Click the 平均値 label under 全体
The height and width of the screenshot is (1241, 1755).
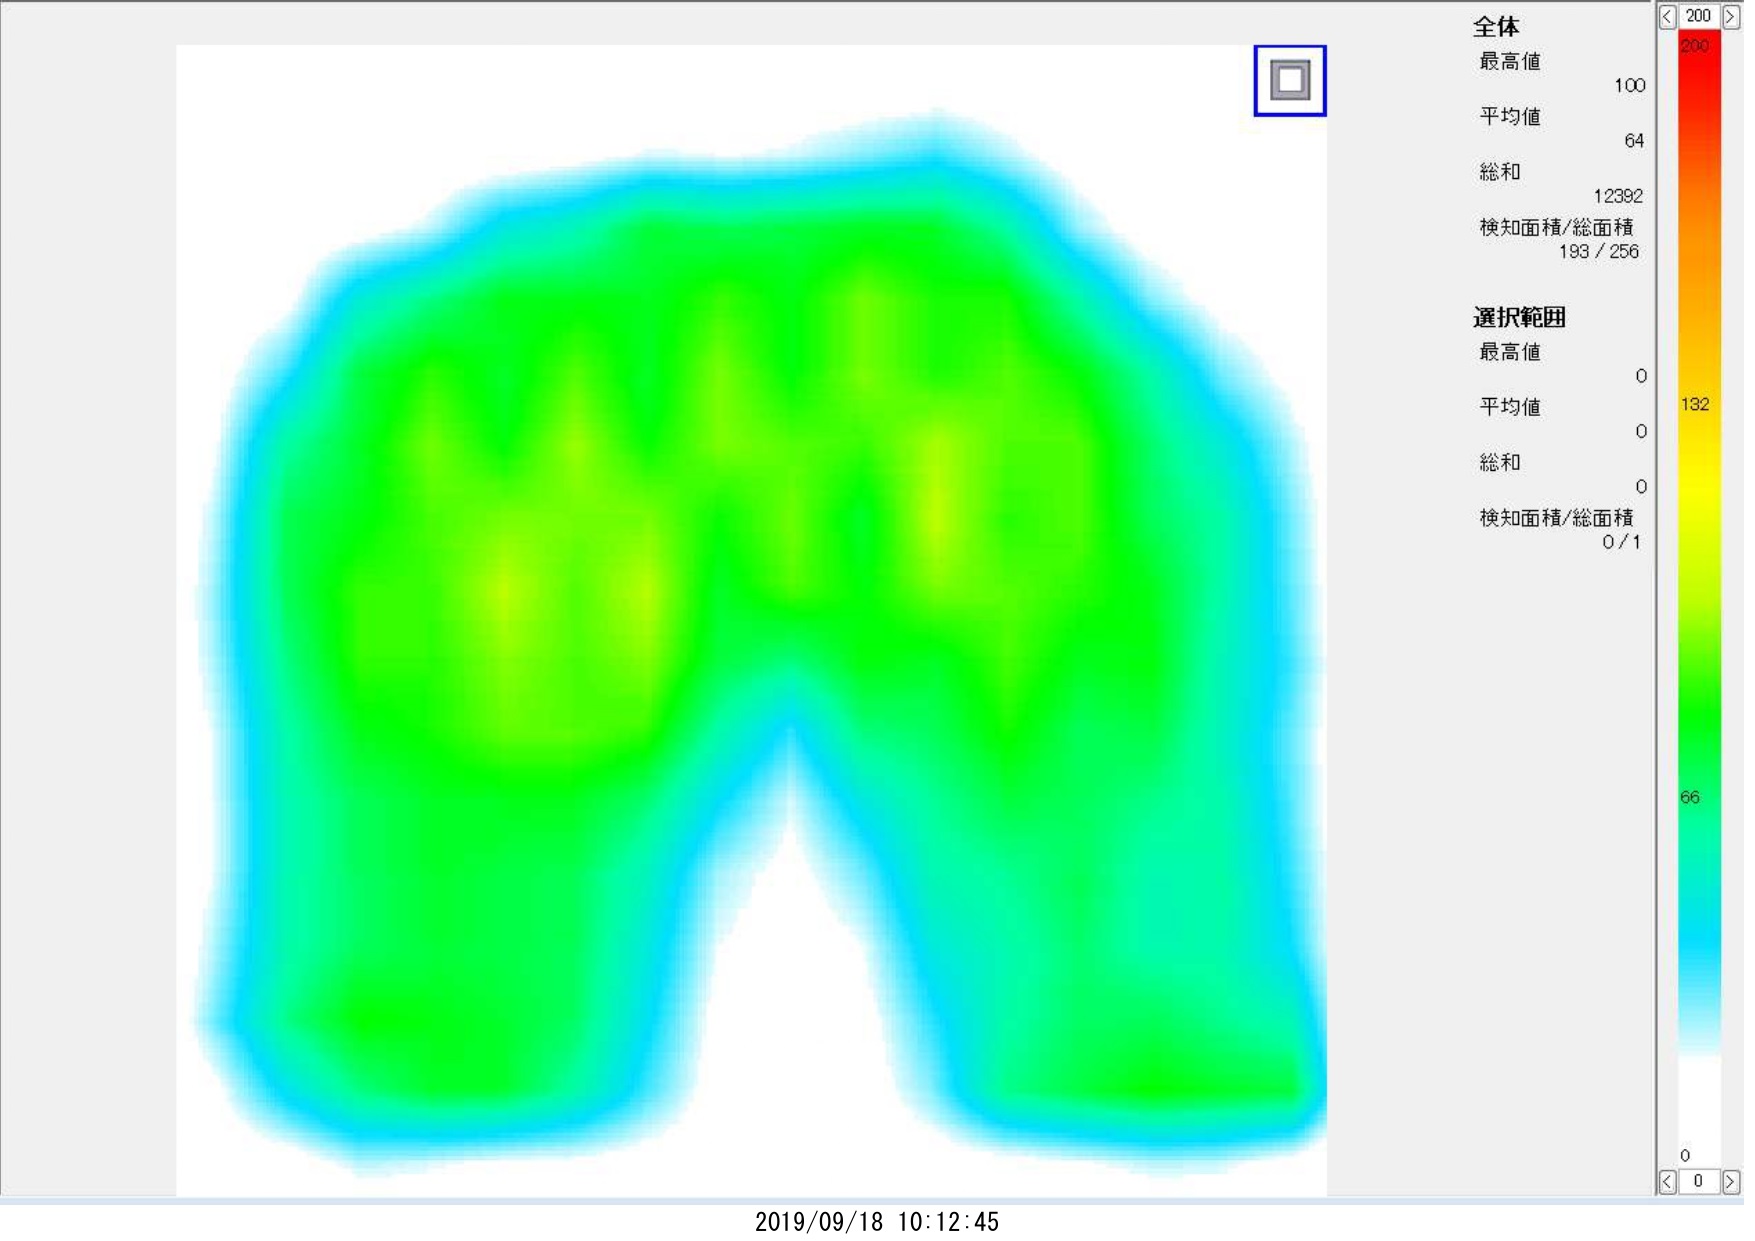click(x=1510, y=117)
